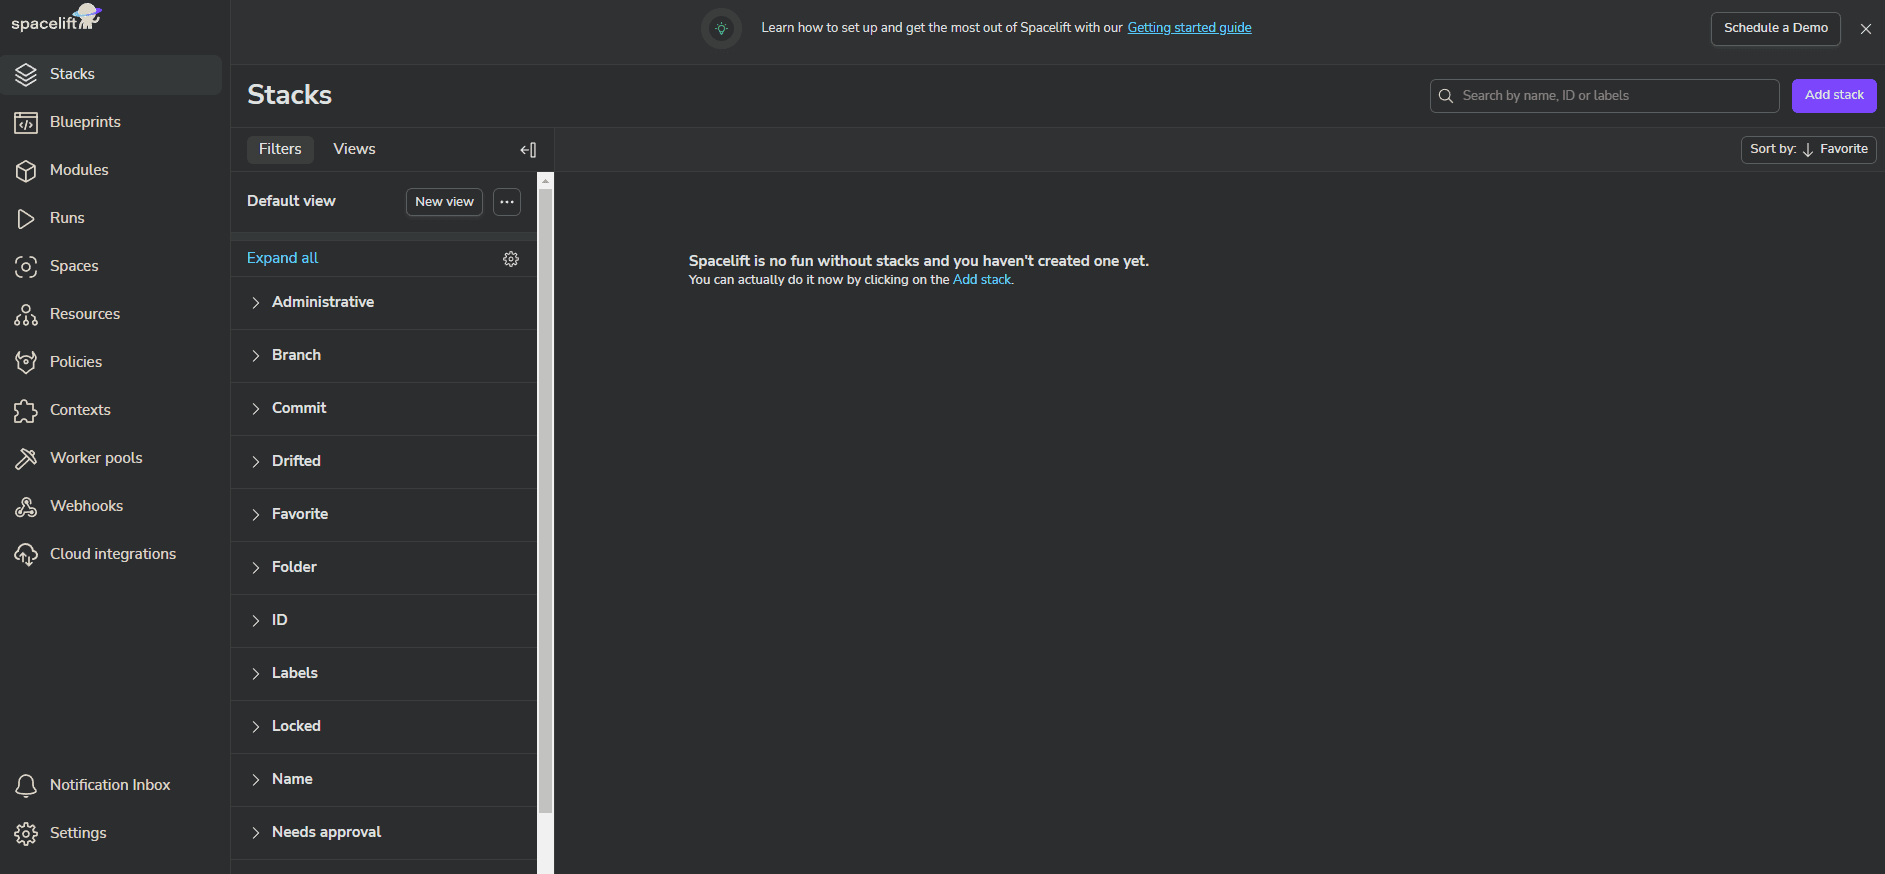Image resolution: width=1885 pixels, height=874 pixels.
Task: Click the Stacks page heading
Action: click(289, 95)
